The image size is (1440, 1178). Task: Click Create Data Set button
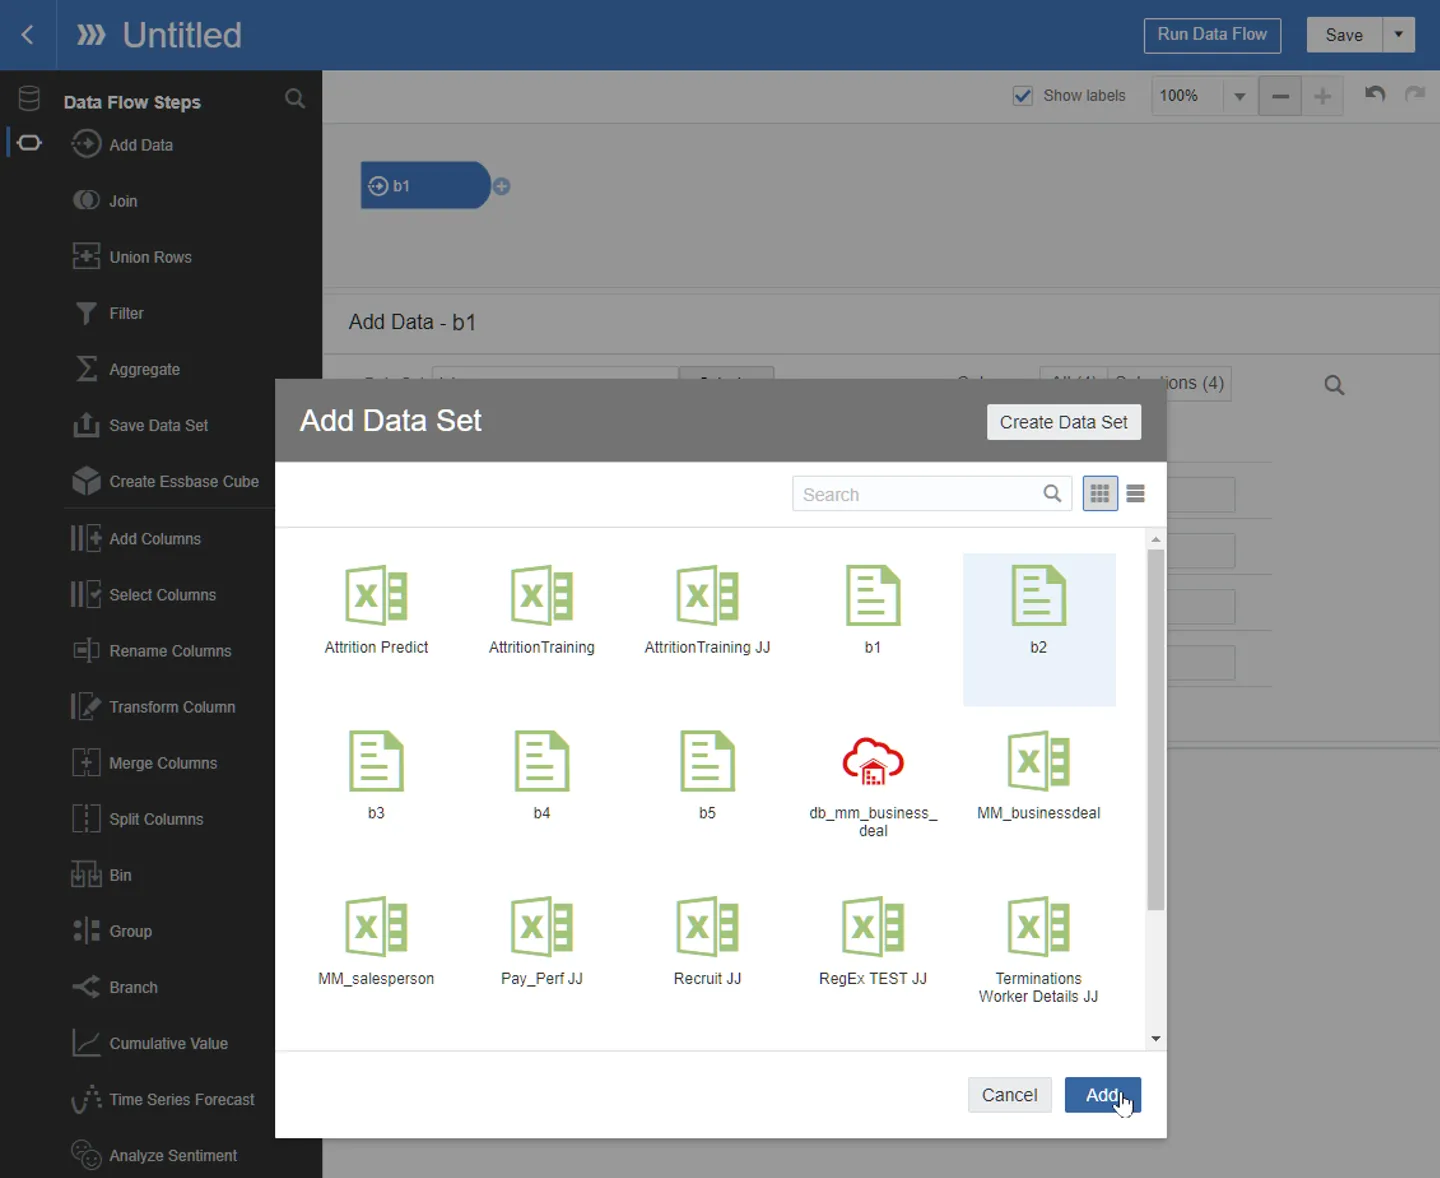pyautogui.click(x=1064, y=422)
